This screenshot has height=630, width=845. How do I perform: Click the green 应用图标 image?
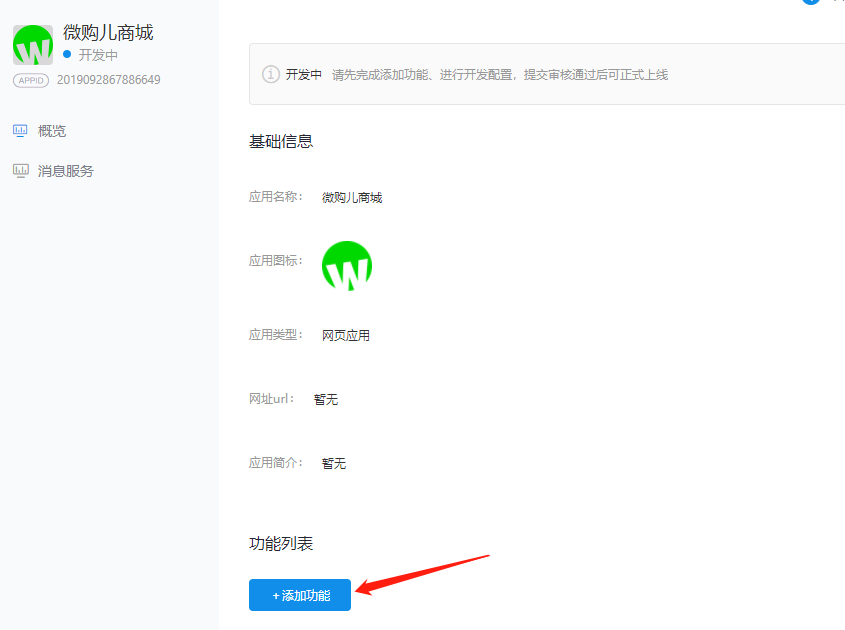point(347,266)
